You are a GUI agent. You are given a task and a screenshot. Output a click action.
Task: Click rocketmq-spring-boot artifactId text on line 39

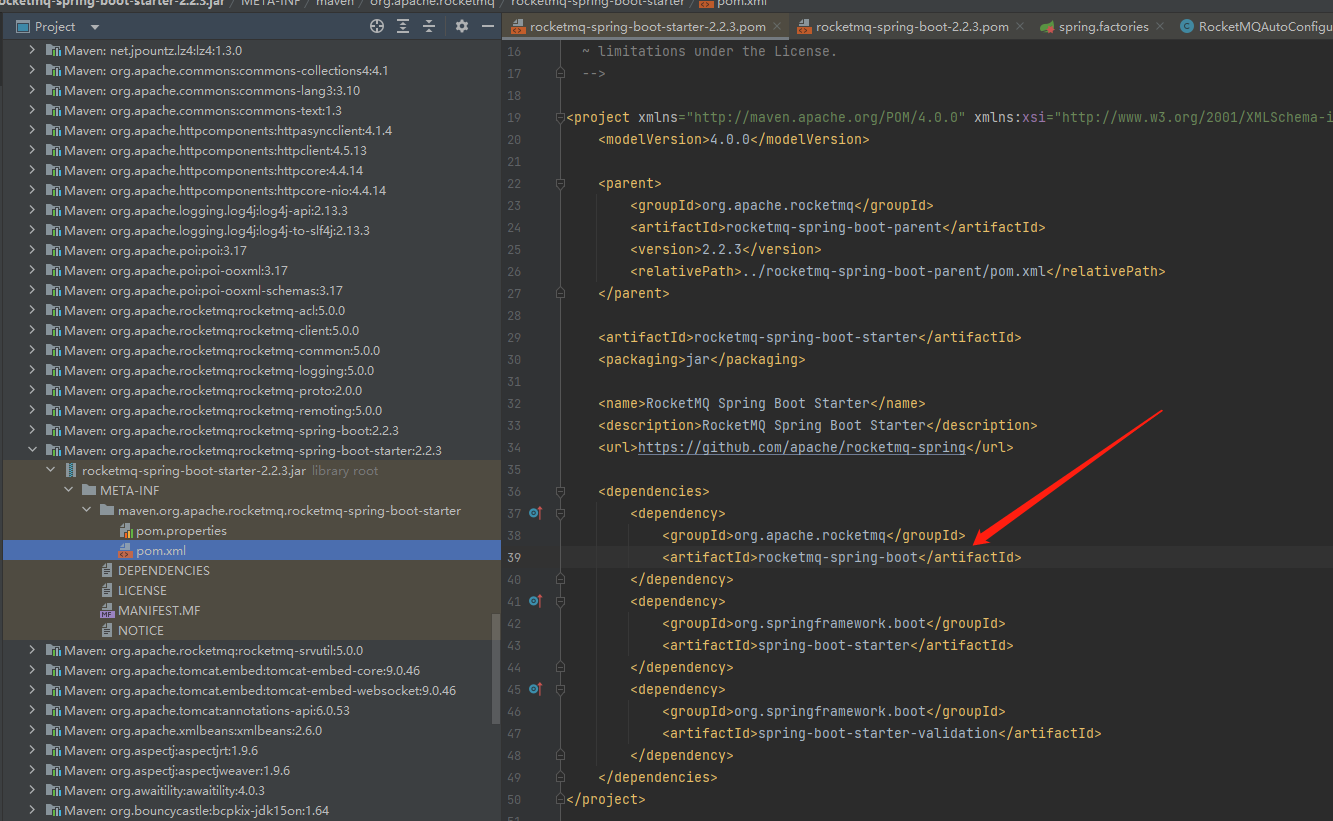pos(838,557)
